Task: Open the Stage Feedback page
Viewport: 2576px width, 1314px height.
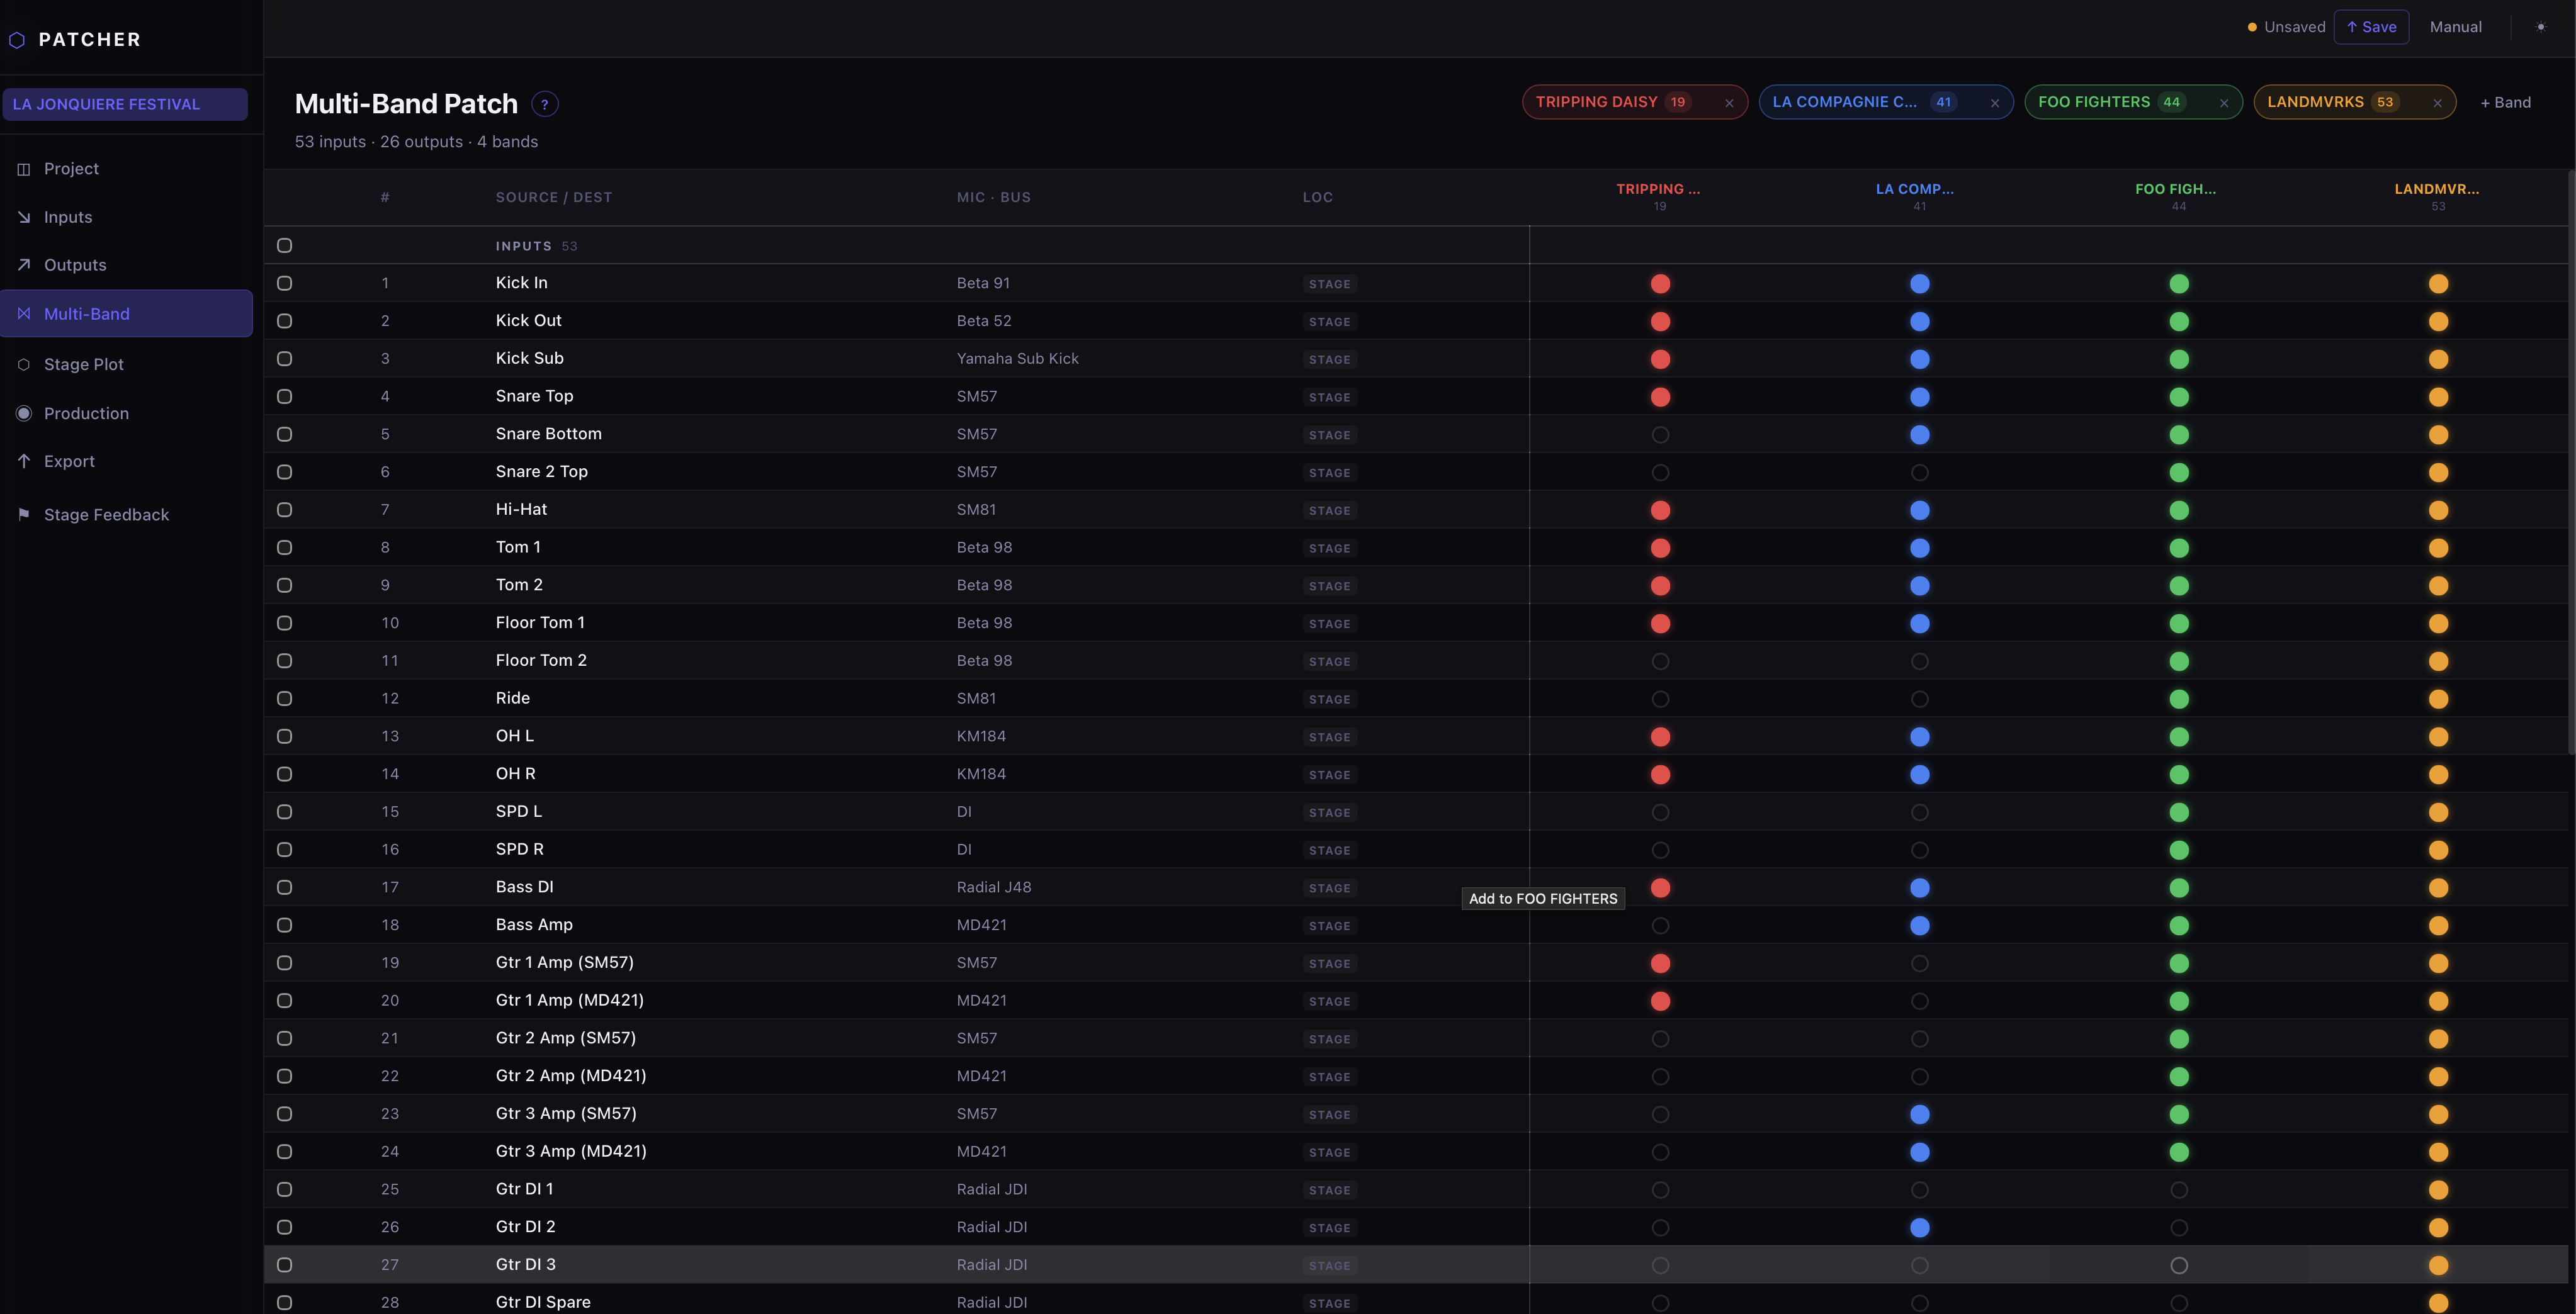Action: point(126,515)
